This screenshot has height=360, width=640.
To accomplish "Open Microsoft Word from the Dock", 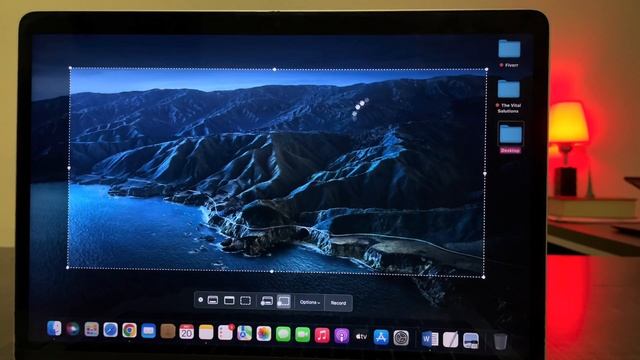I will tap(430, 339).
